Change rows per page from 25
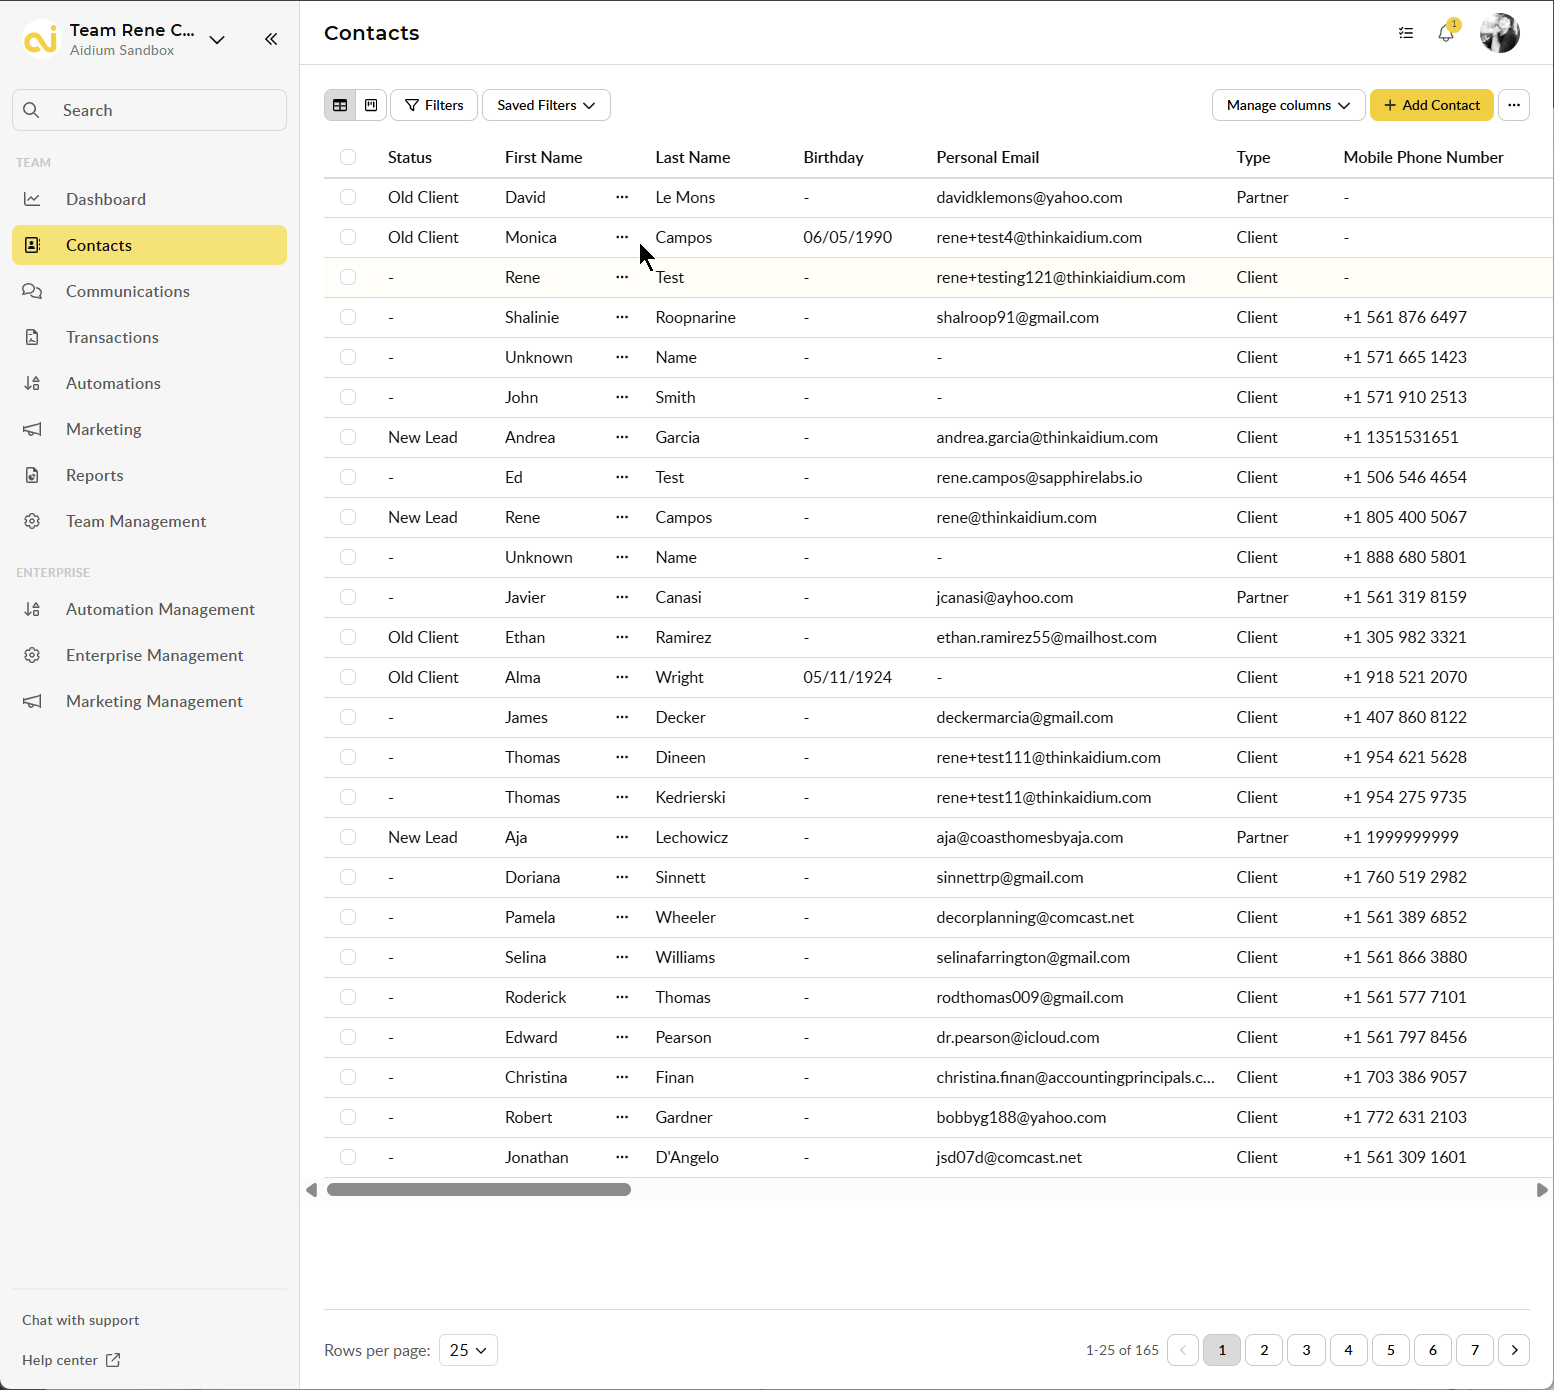 [x=468, y=1350]
